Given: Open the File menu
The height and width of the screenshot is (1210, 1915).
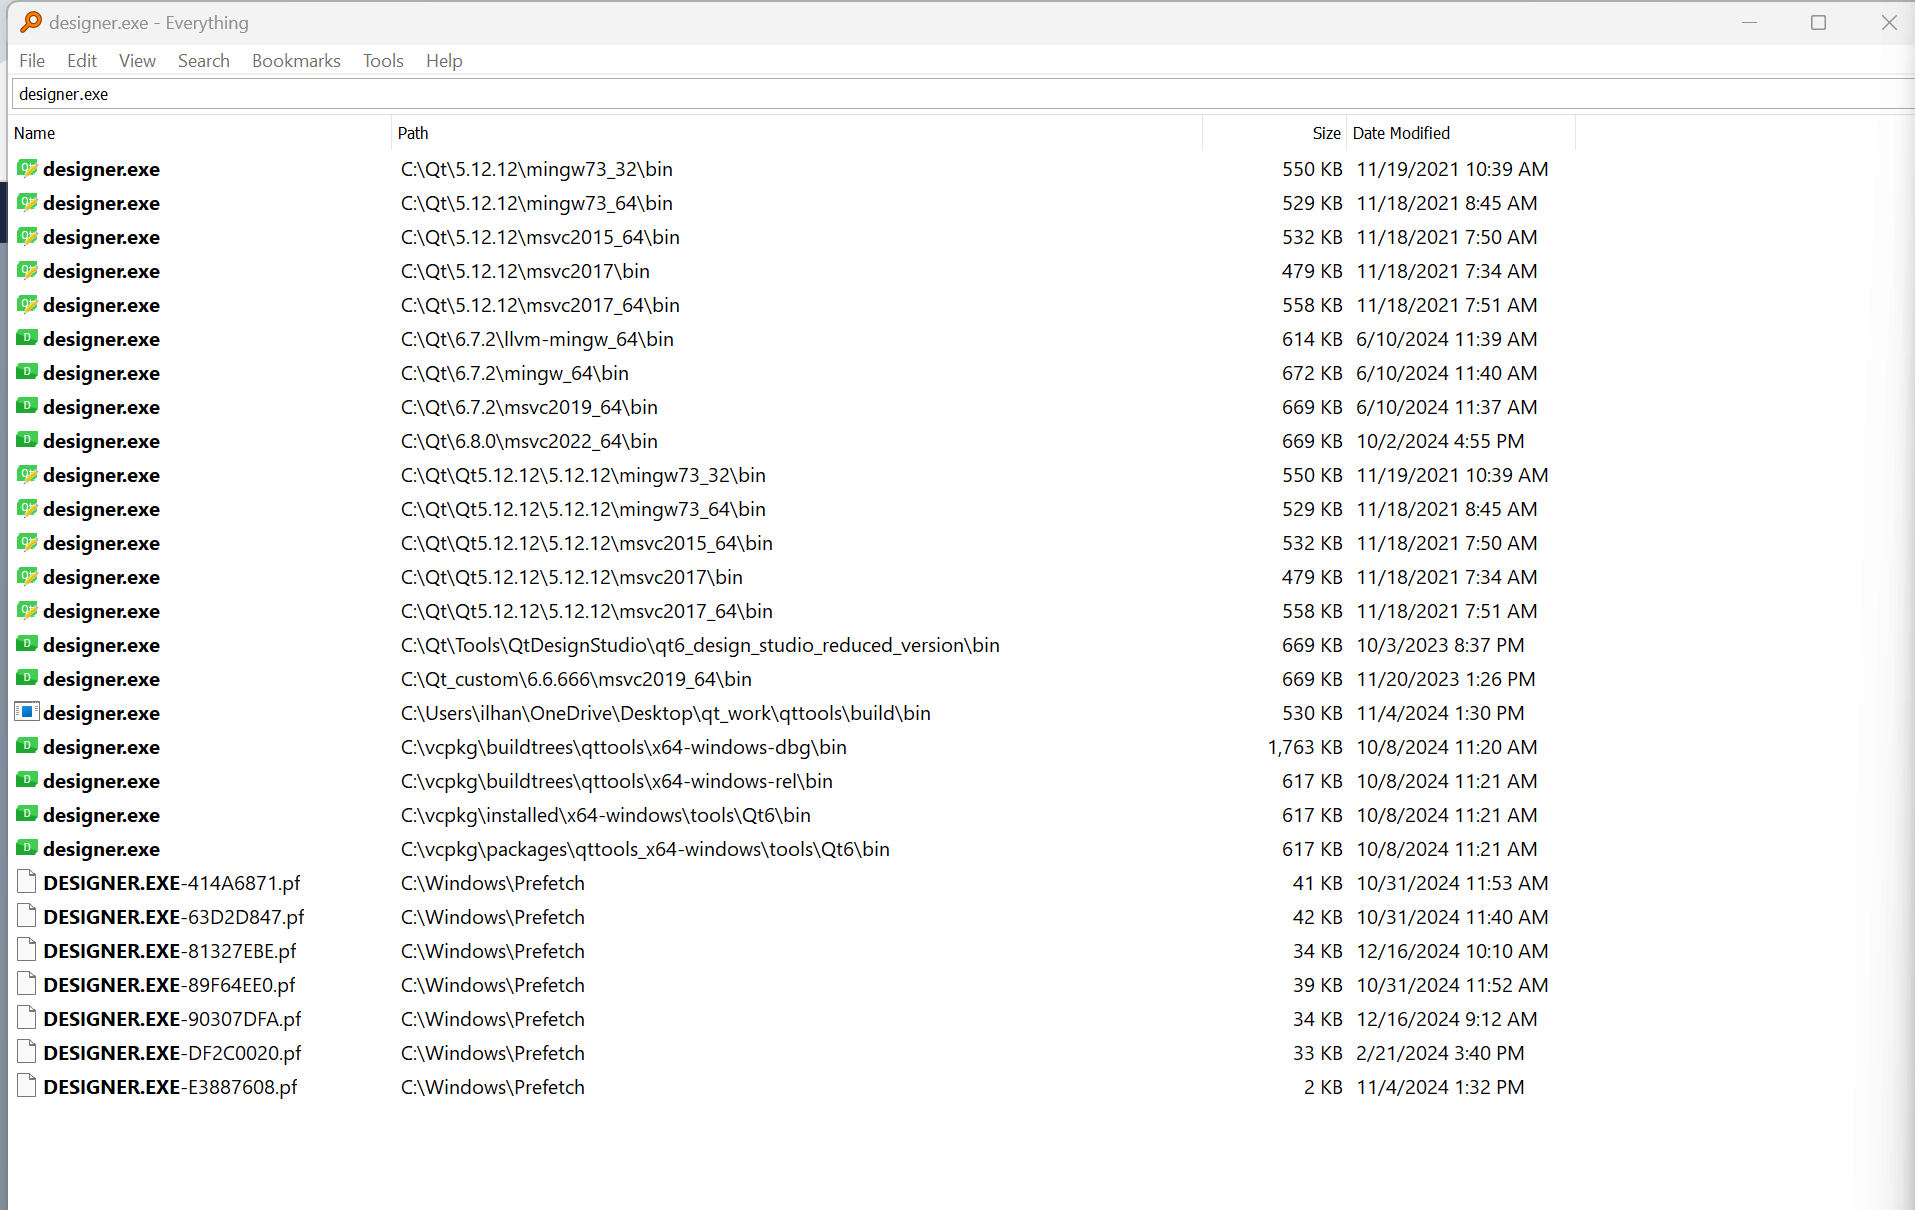Looking at the screenshot, I should pyautogui.click(x=32, y=61).
